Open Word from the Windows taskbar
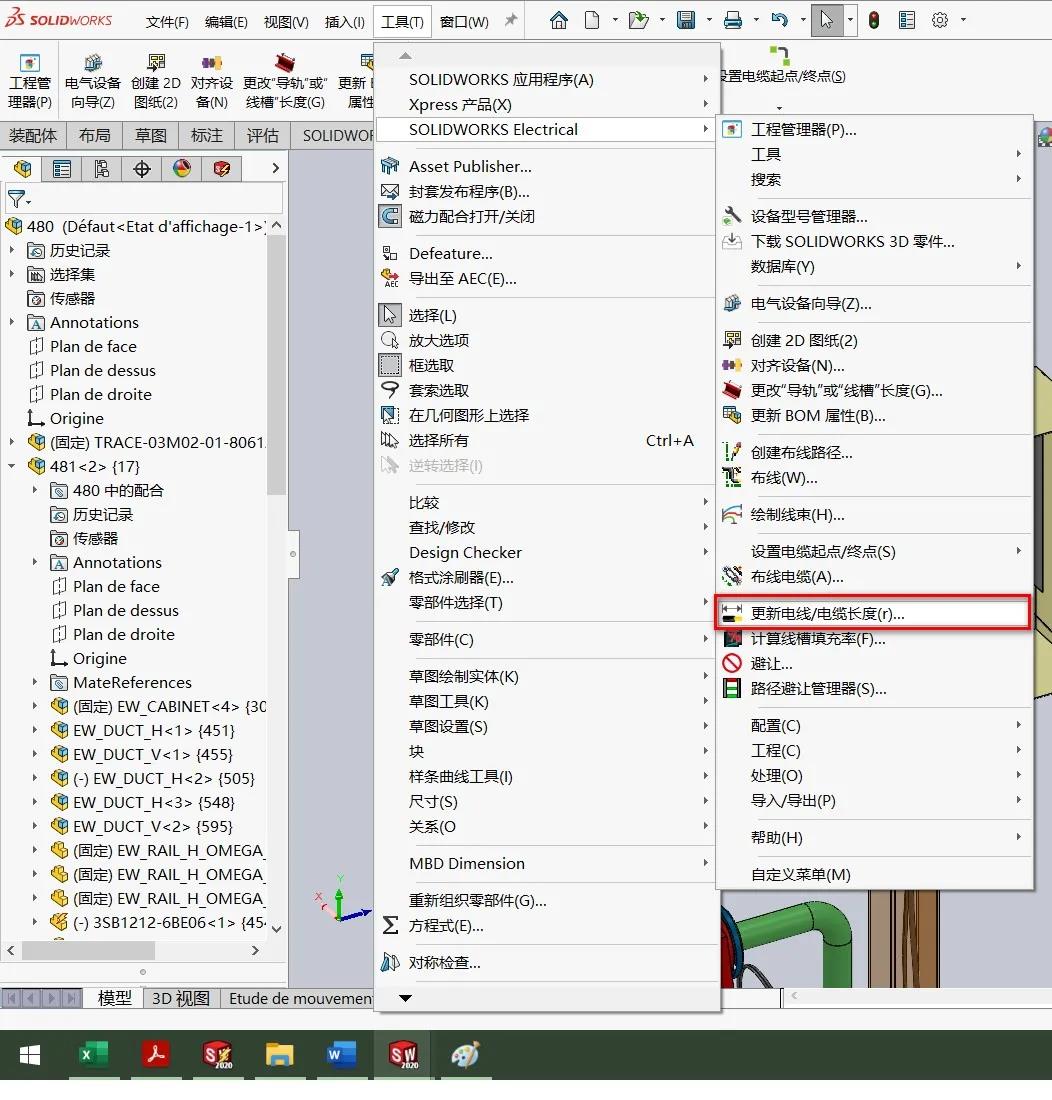 342,1054
